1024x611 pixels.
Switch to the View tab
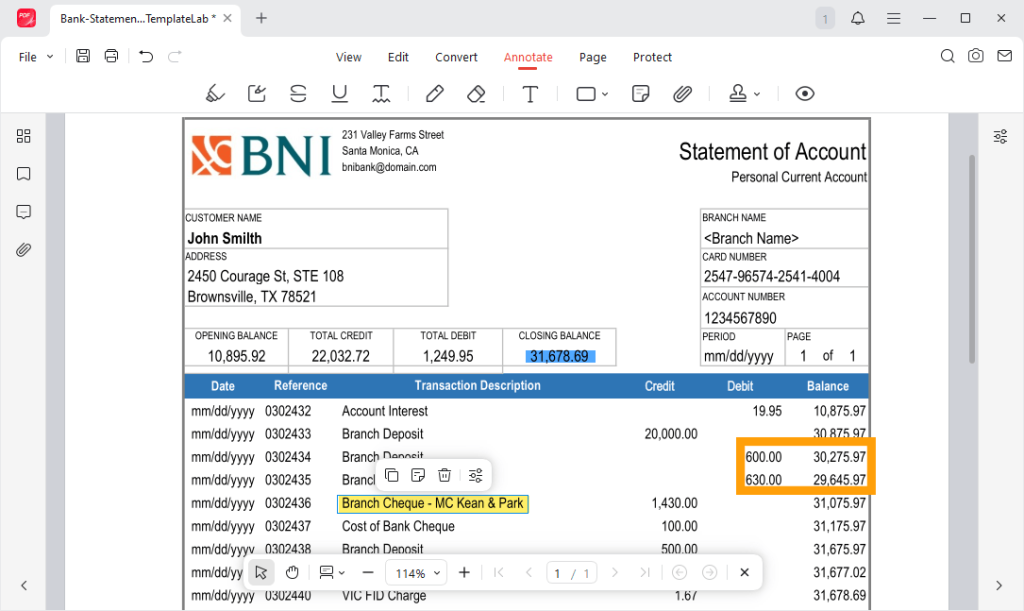349,57
